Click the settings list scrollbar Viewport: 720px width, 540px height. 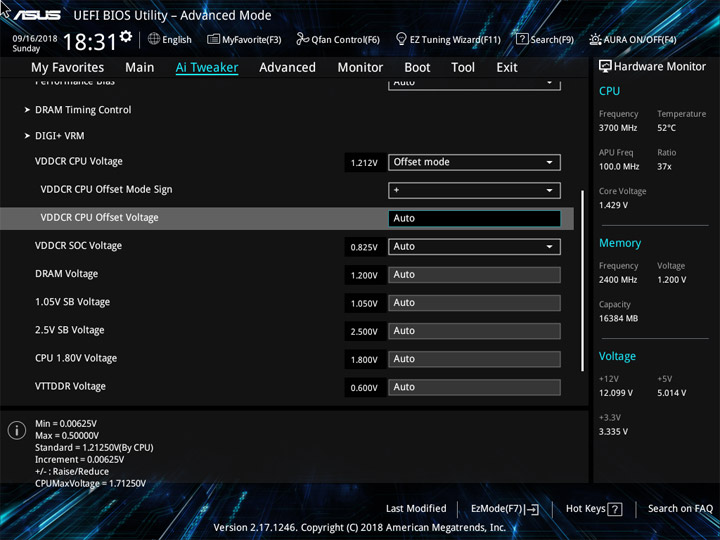click(x=583, y=281)
